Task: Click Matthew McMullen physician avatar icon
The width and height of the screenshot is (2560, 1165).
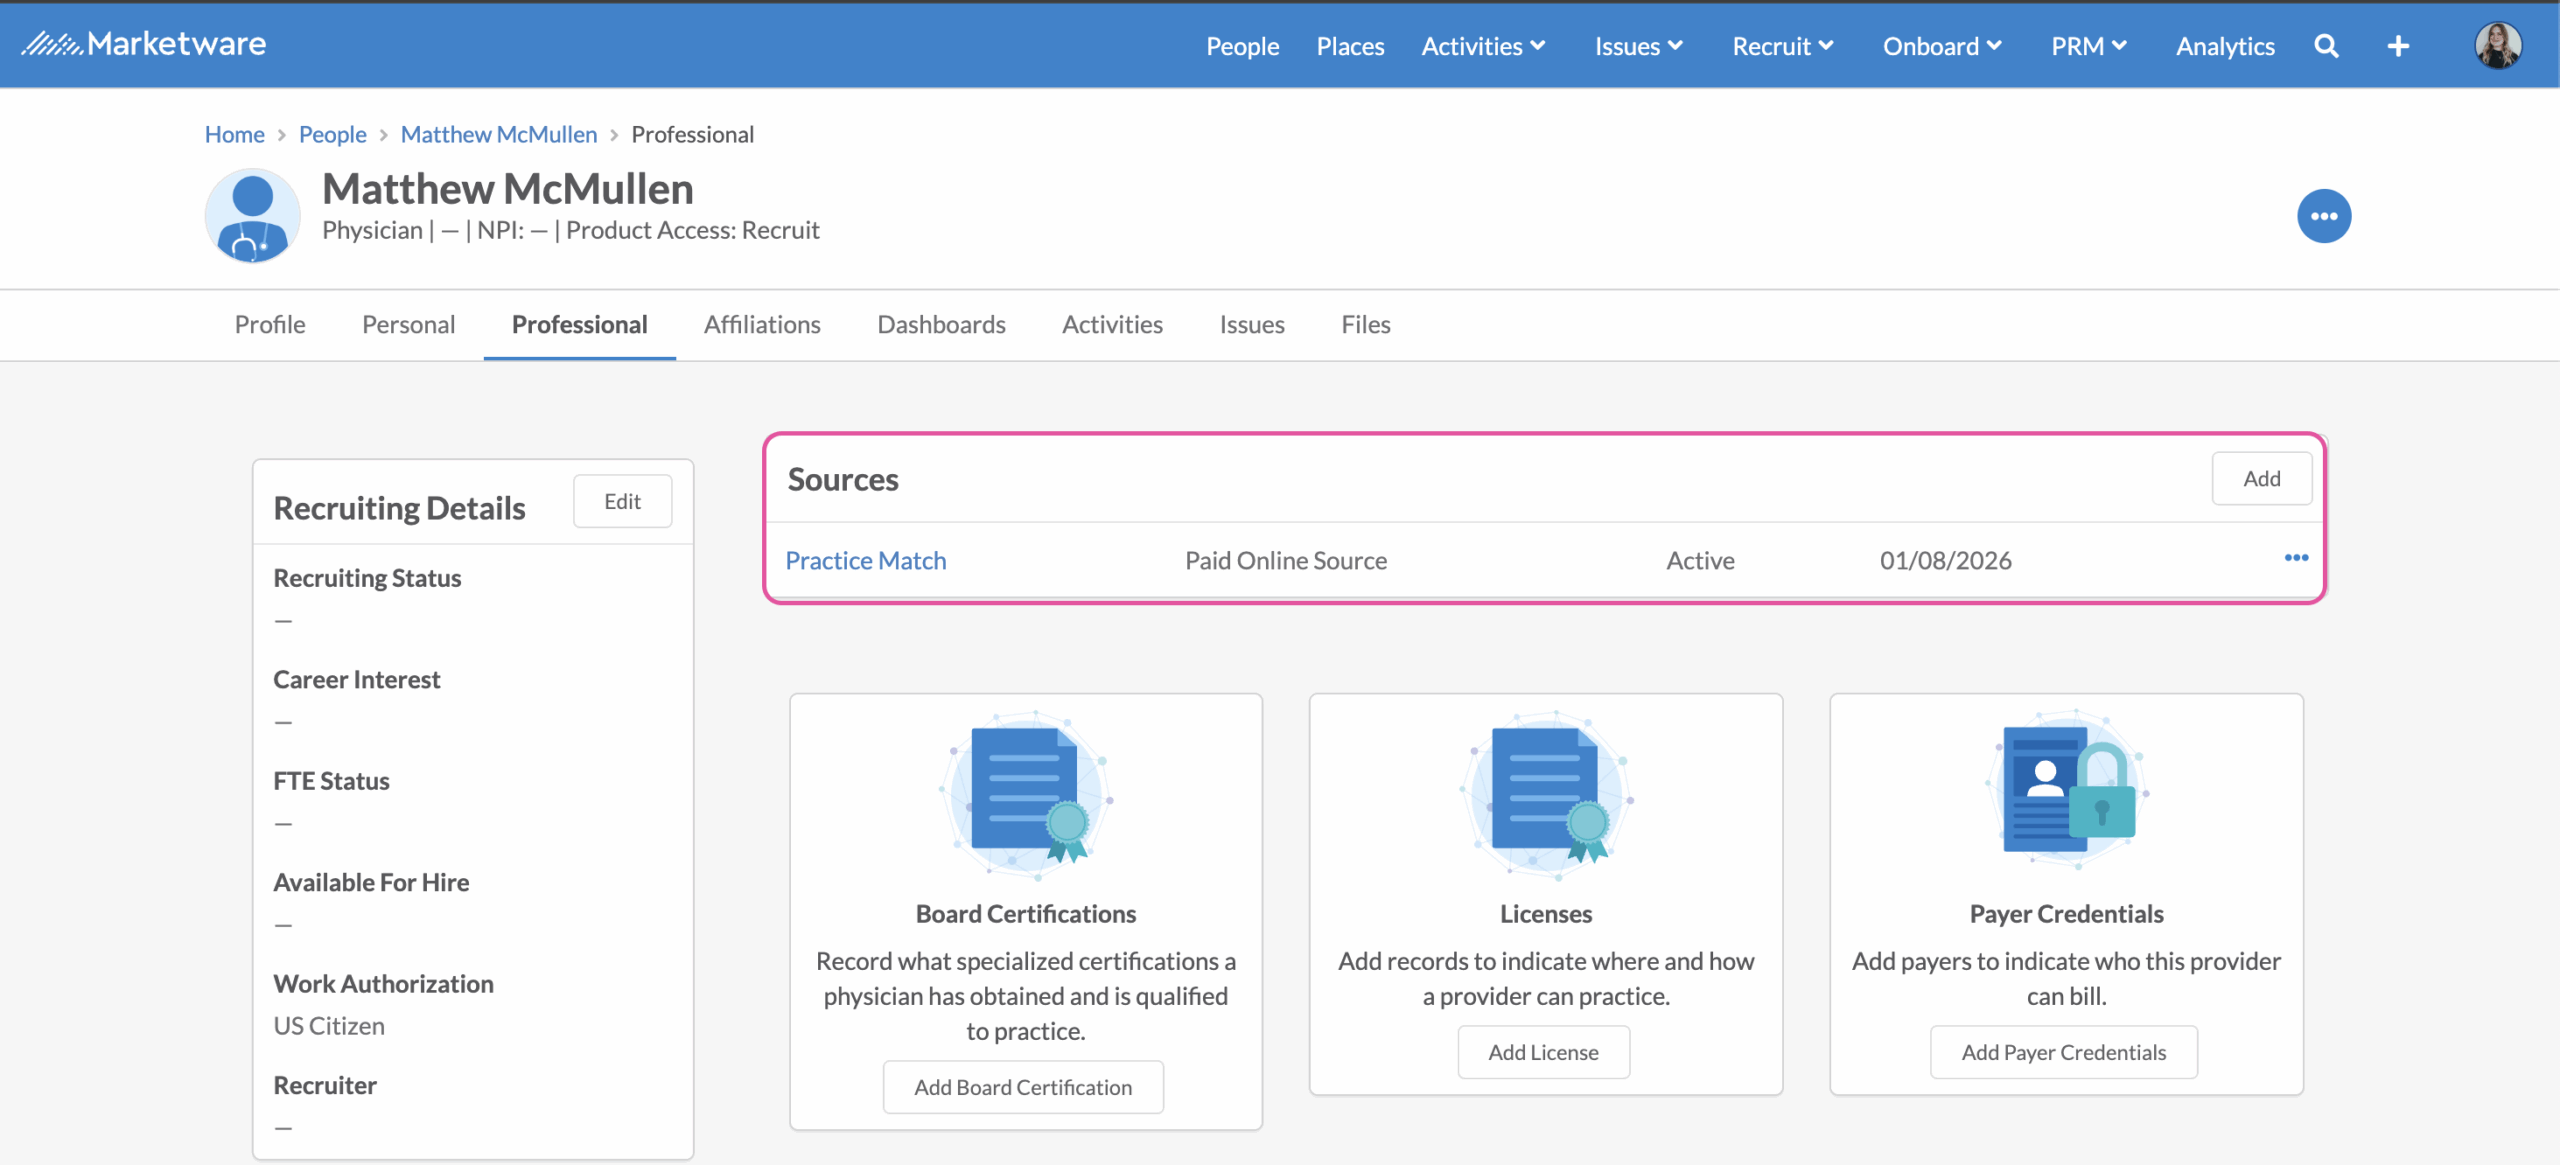Action: [x=252, y=216]
